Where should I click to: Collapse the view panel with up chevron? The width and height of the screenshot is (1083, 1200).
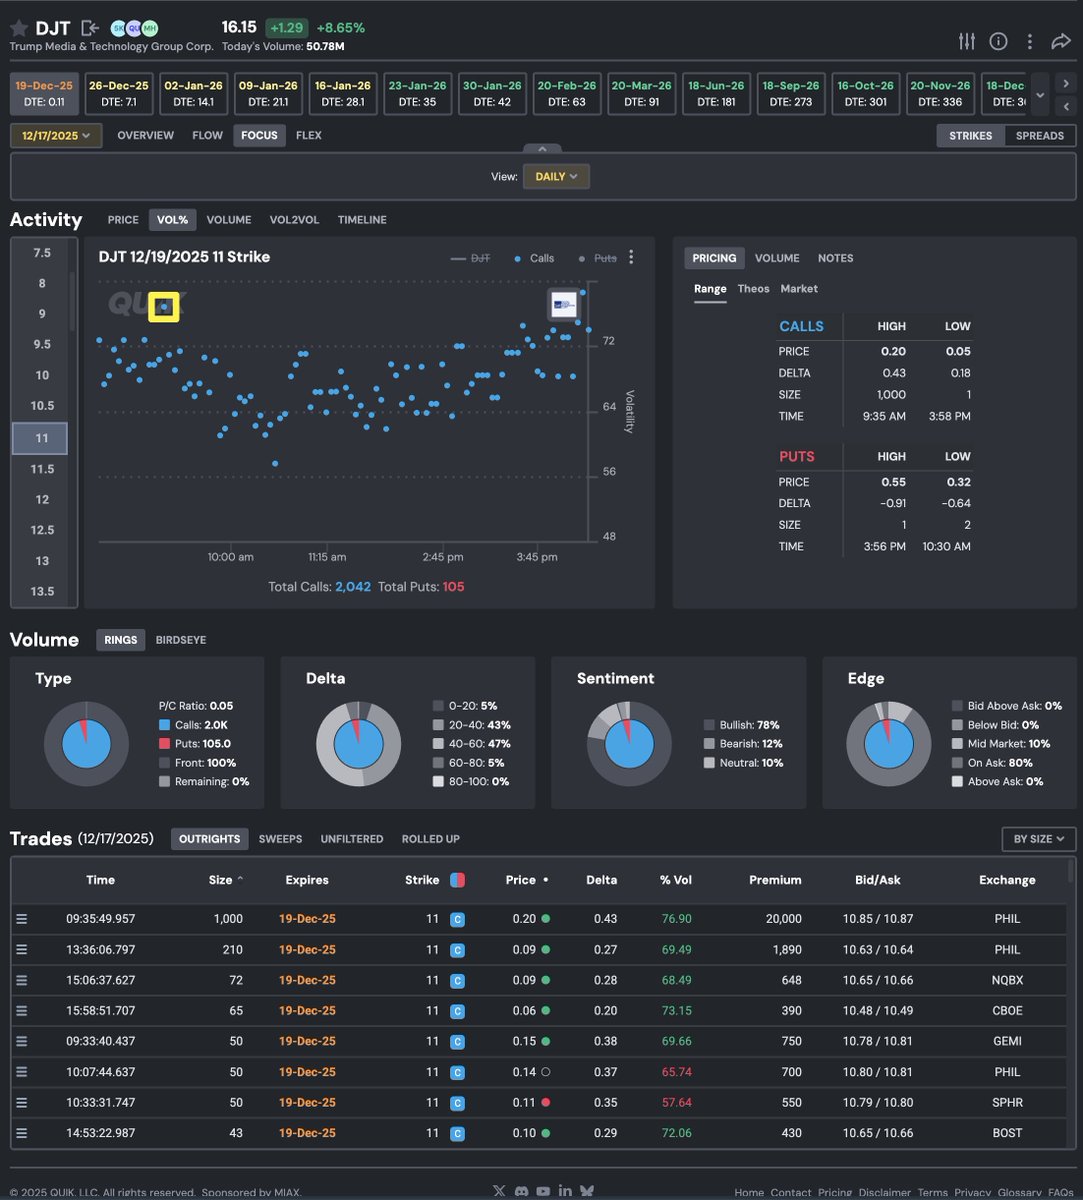tap(542, 146)
